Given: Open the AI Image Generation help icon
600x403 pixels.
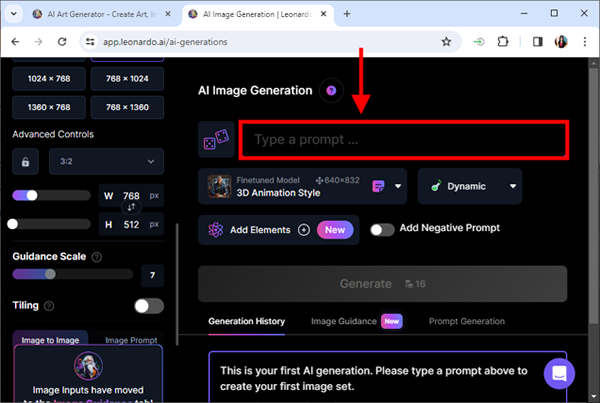Looking at the screenshot, I should pos(331,90).
